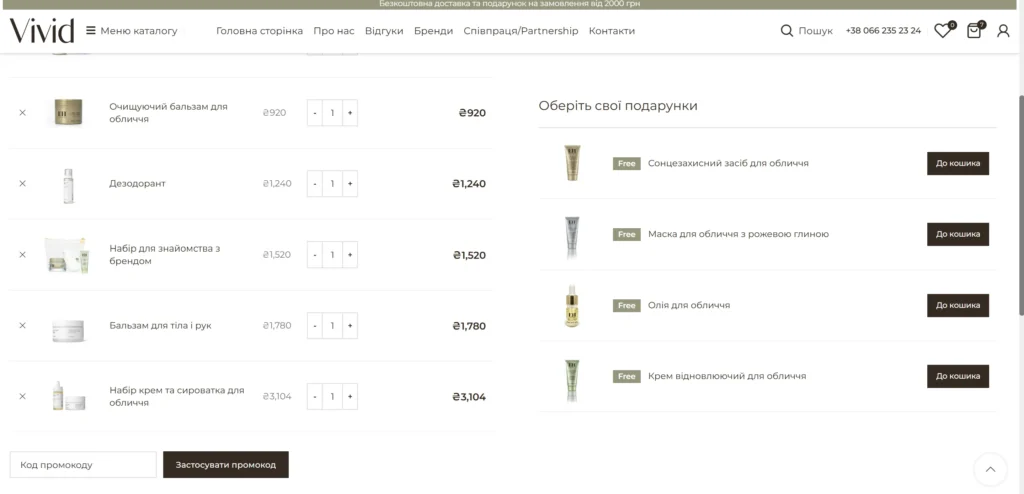The width and height of the screenshot is (1024, 494).
Task: Open the user account icon
Action: pos(1003,31)
